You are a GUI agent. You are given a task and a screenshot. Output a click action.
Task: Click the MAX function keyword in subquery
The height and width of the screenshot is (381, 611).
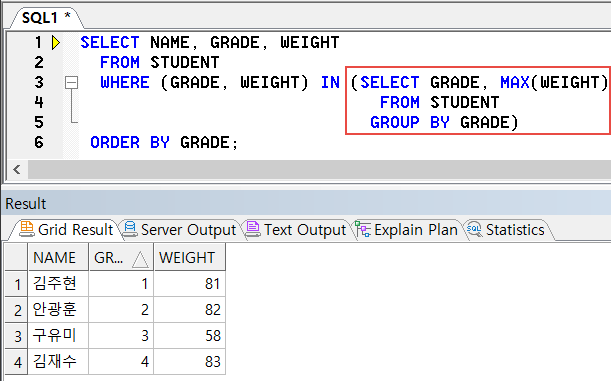point(514,83)
